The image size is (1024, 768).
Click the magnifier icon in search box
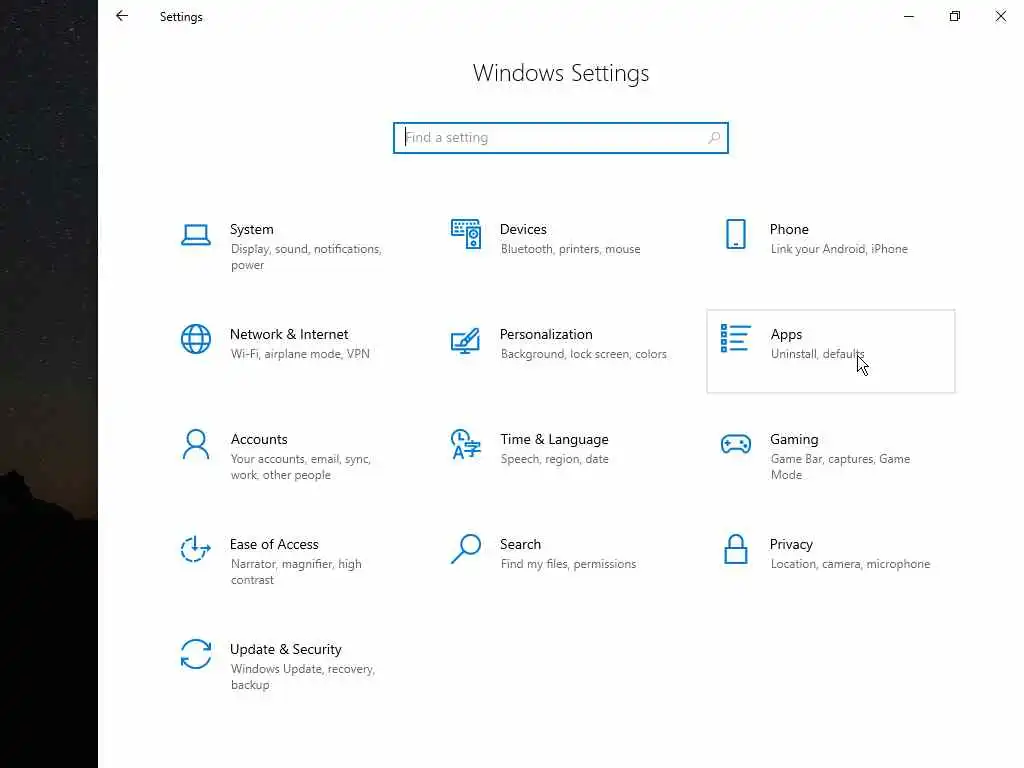pyautogui.click(x=714, y=138)
